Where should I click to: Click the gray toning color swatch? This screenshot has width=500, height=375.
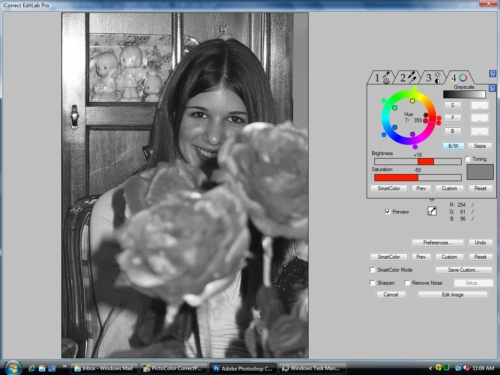pyautogui.click(x=480, y=172)
